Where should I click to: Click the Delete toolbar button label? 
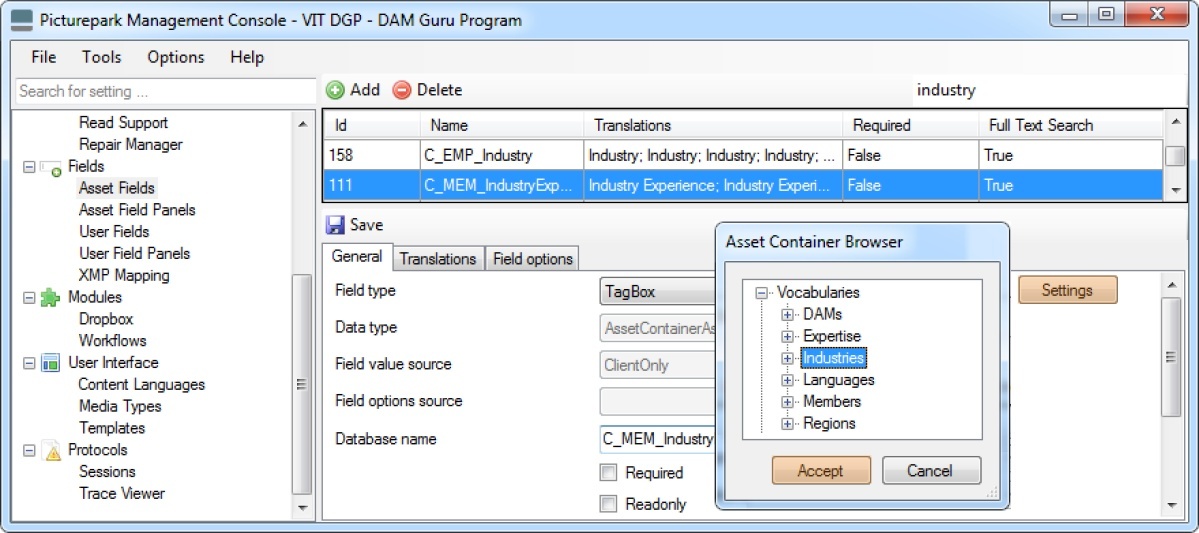(x=440, y=90)
